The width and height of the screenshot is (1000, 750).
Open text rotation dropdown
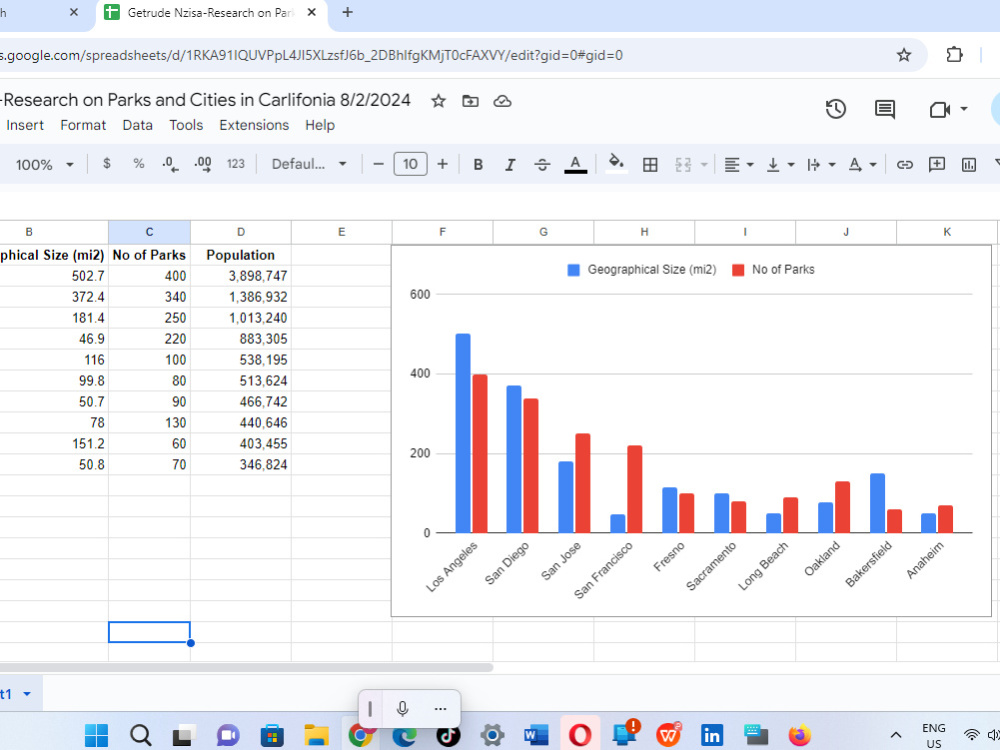(862, 165)
